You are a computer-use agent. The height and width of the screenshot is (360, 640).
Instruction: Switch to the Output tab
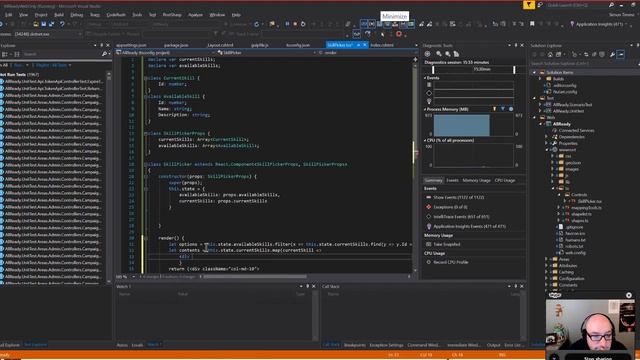493,345
